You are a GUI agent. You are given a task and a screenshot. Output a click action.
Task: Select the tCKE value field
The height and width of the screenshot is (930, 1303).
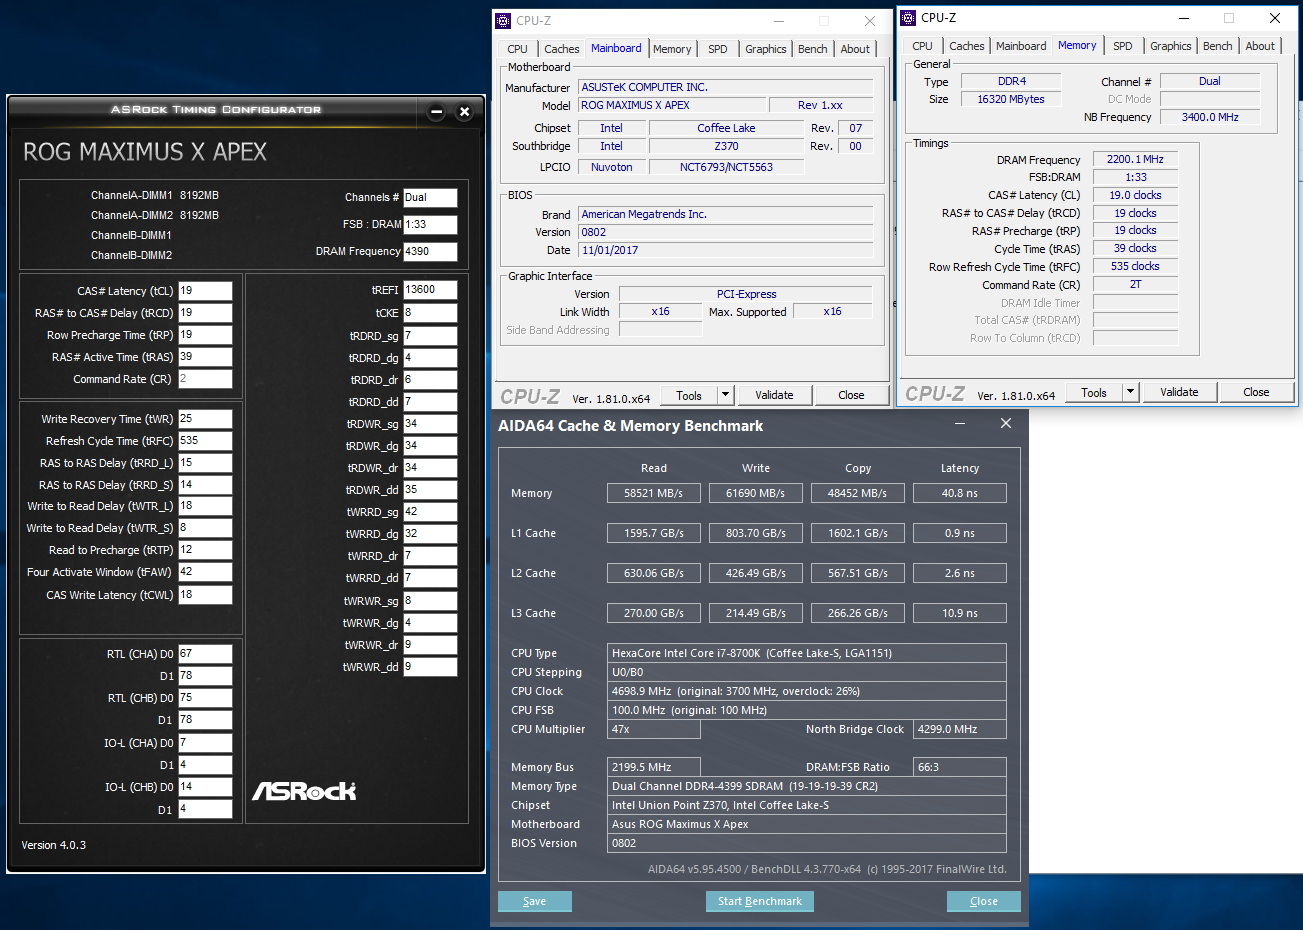click(430, 313)
